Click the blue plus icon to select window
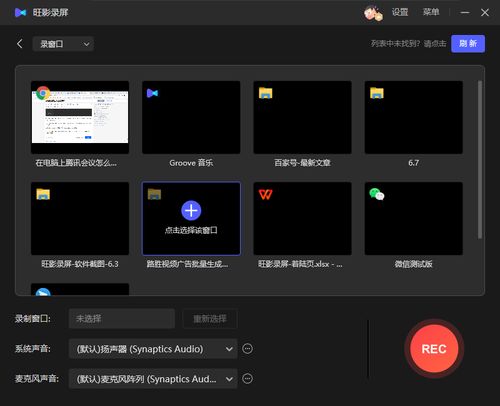This screenshot has height=406, width=500. (x=191, y=210)
